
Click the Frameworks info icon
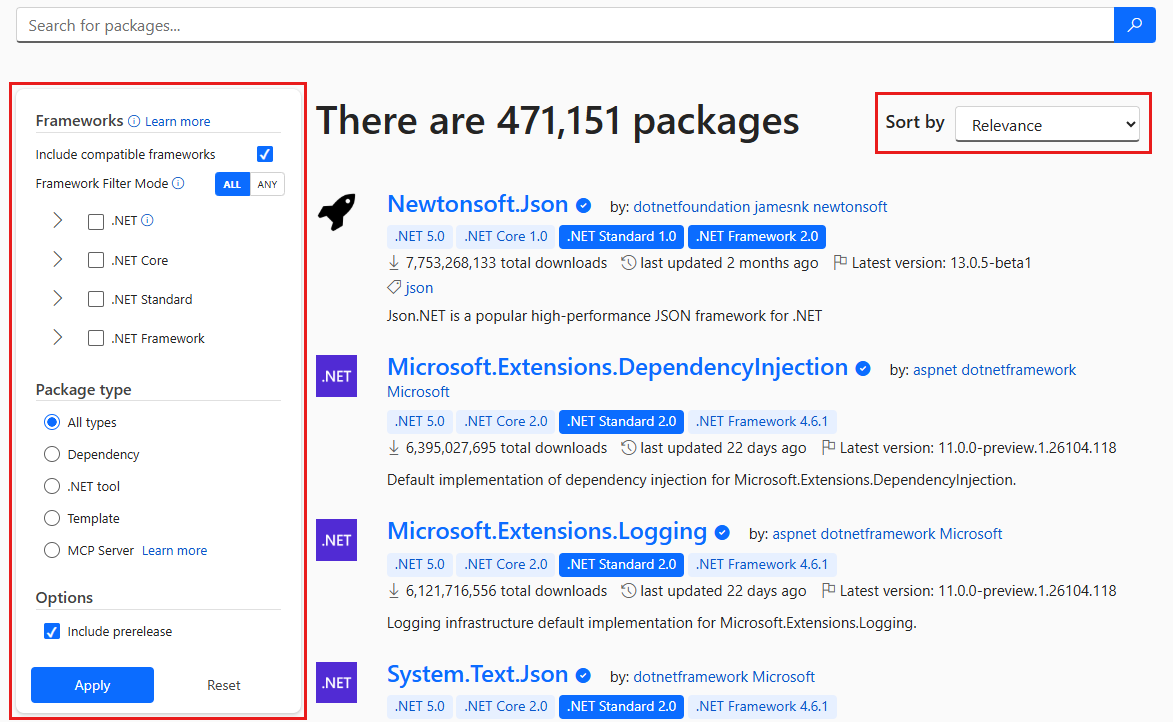(134, 121)
